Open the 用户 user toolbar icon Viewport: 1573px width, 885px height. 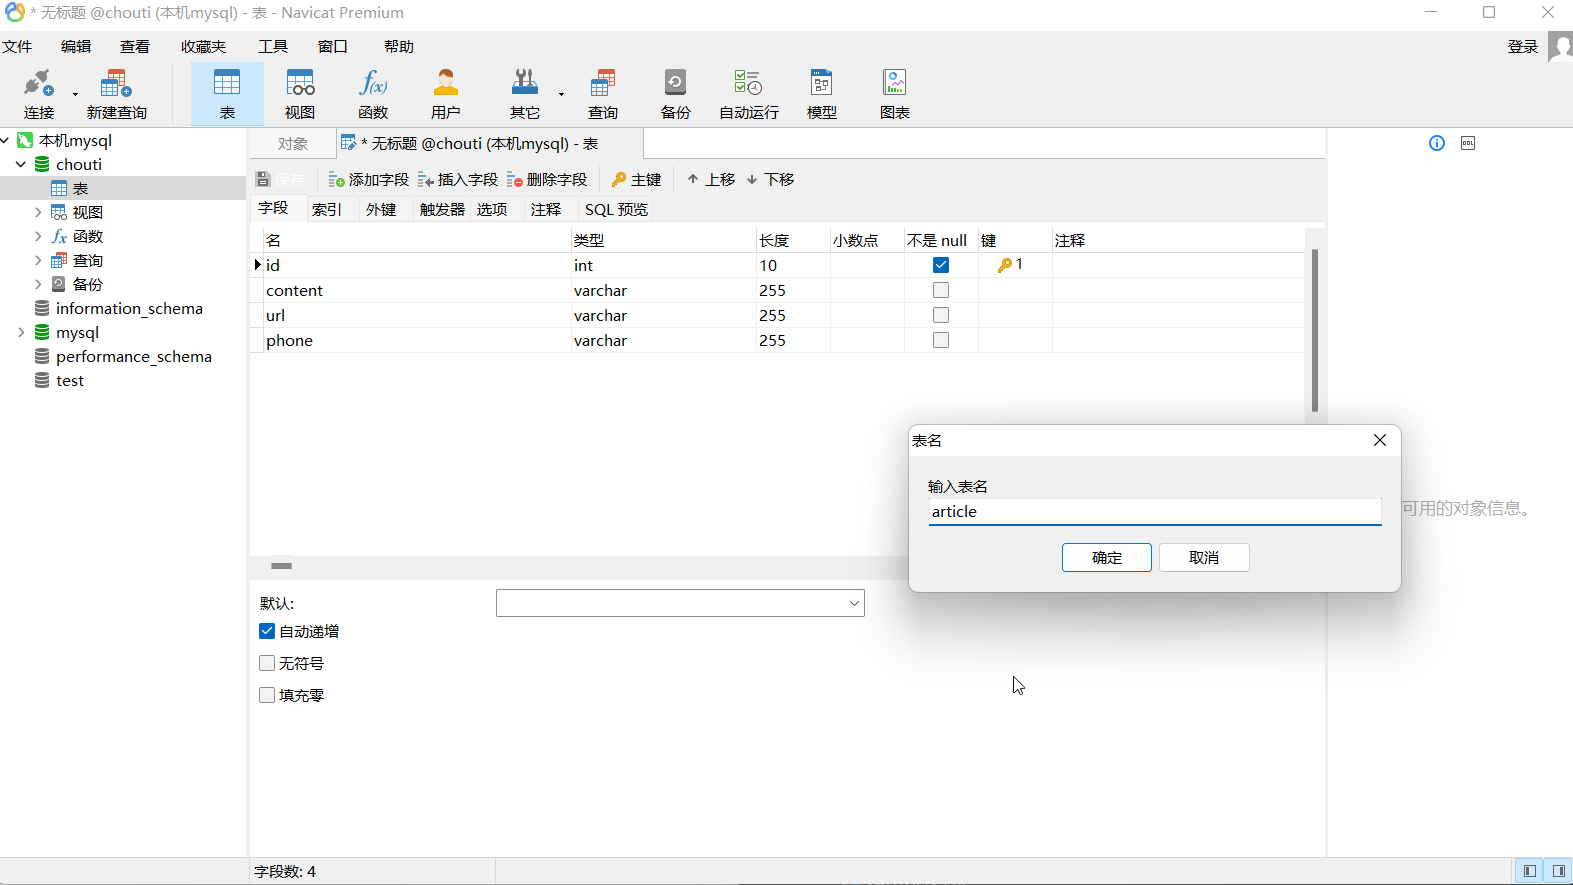tap(446, 94)
